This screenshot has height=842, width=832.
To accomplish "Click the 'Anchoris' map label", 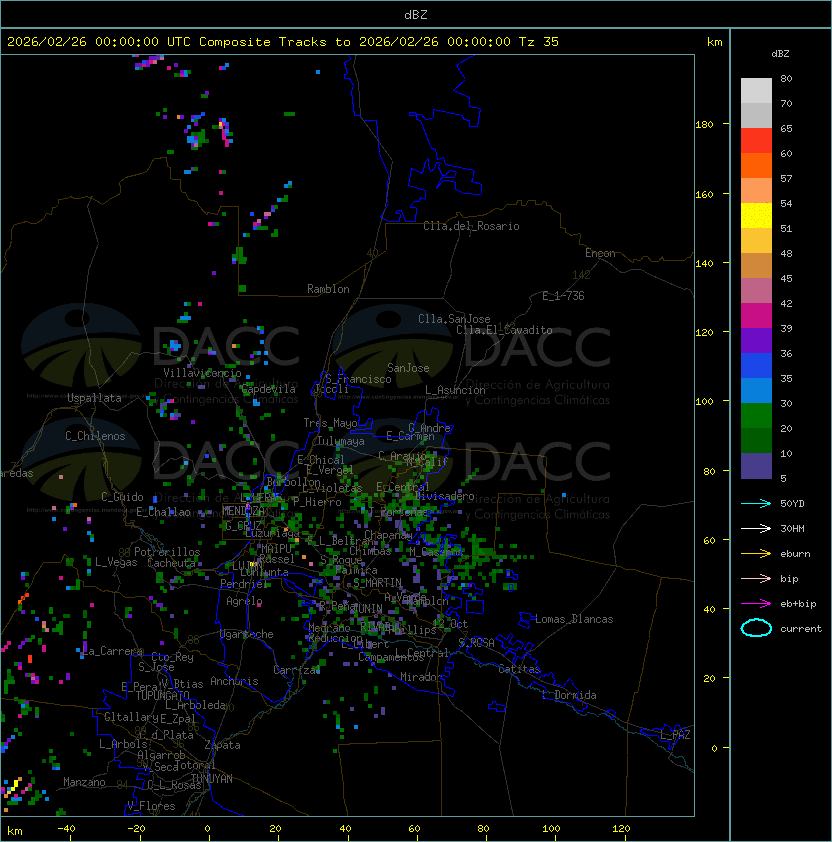I will [x=234, y=681].
